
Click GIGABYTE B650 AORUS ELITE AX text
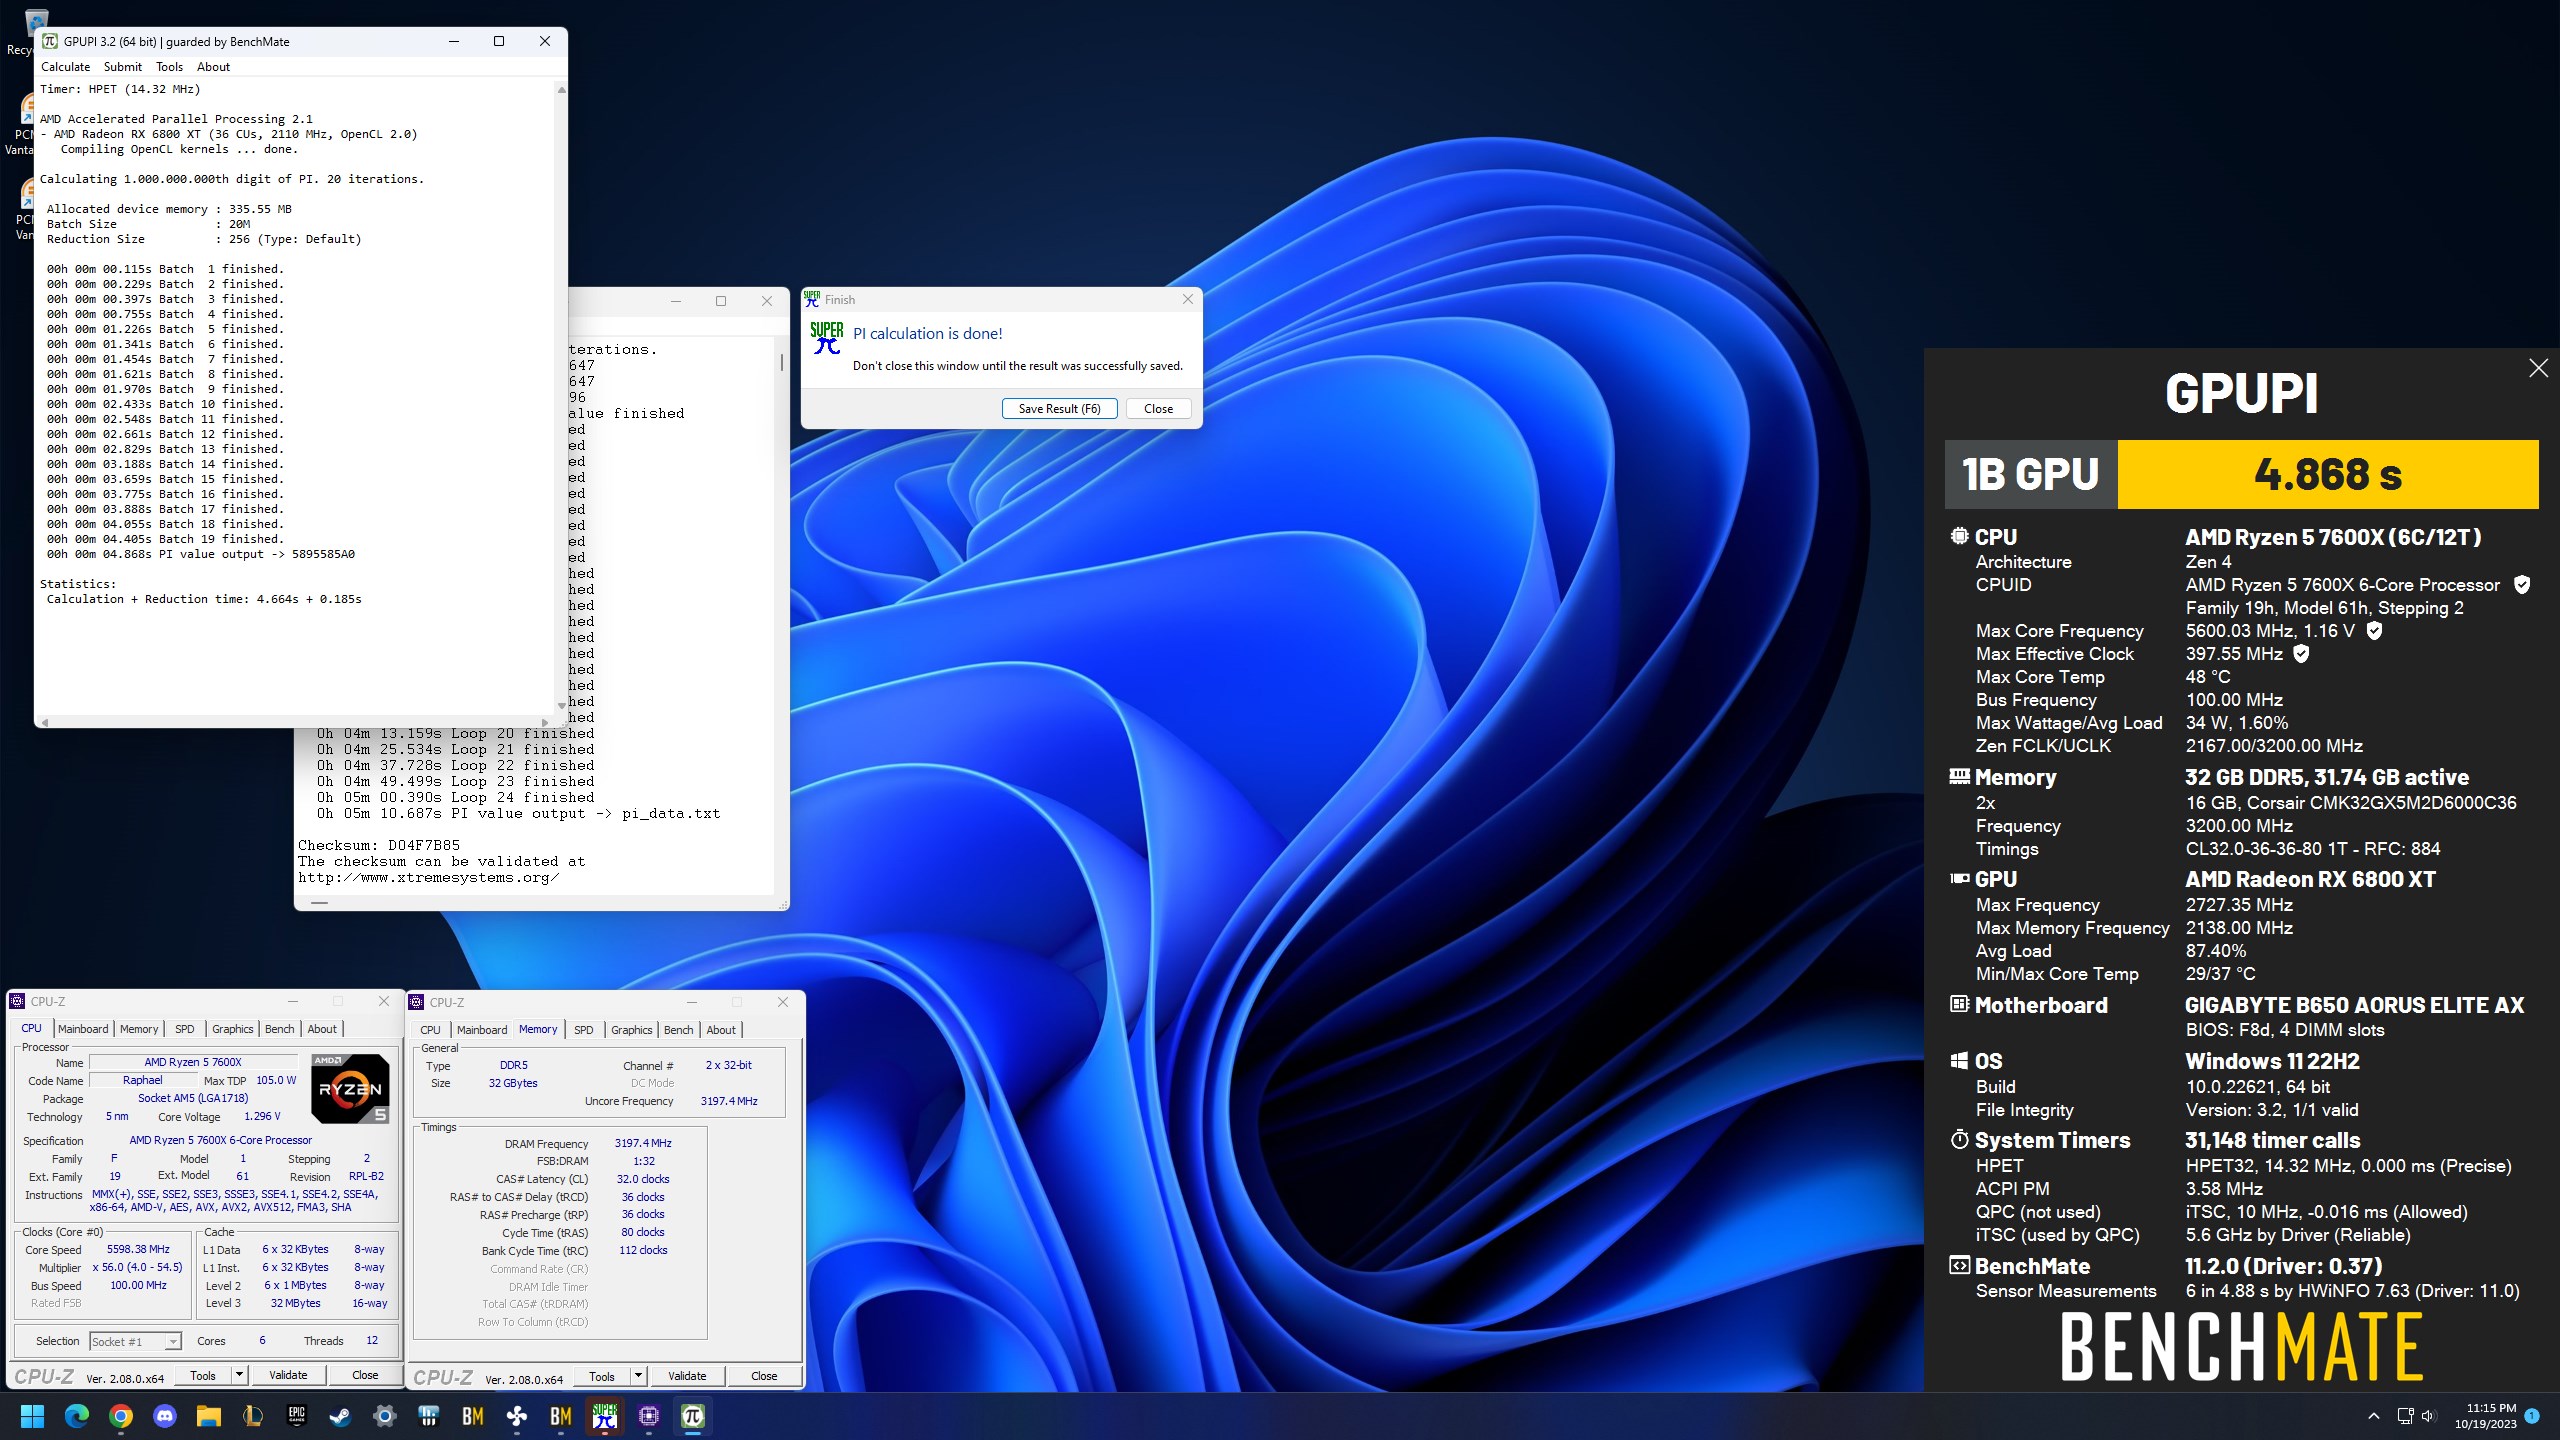(x=2355, y=1005)
